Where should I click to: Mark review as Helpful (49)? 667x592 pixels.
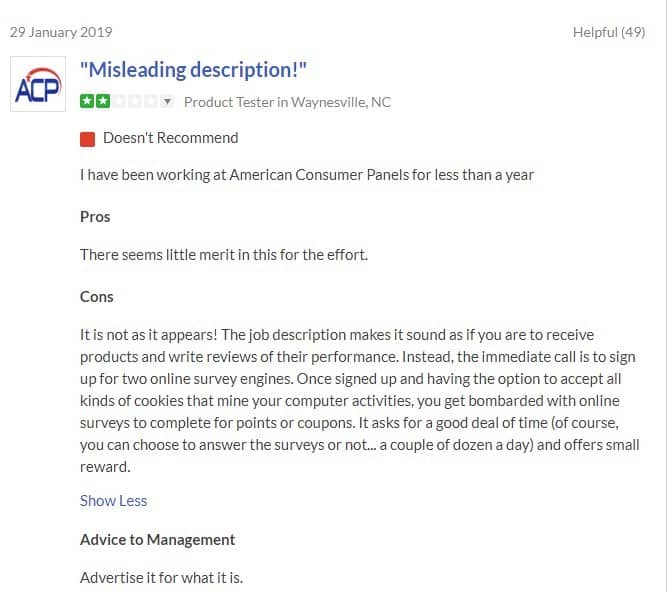pos(608,32)
